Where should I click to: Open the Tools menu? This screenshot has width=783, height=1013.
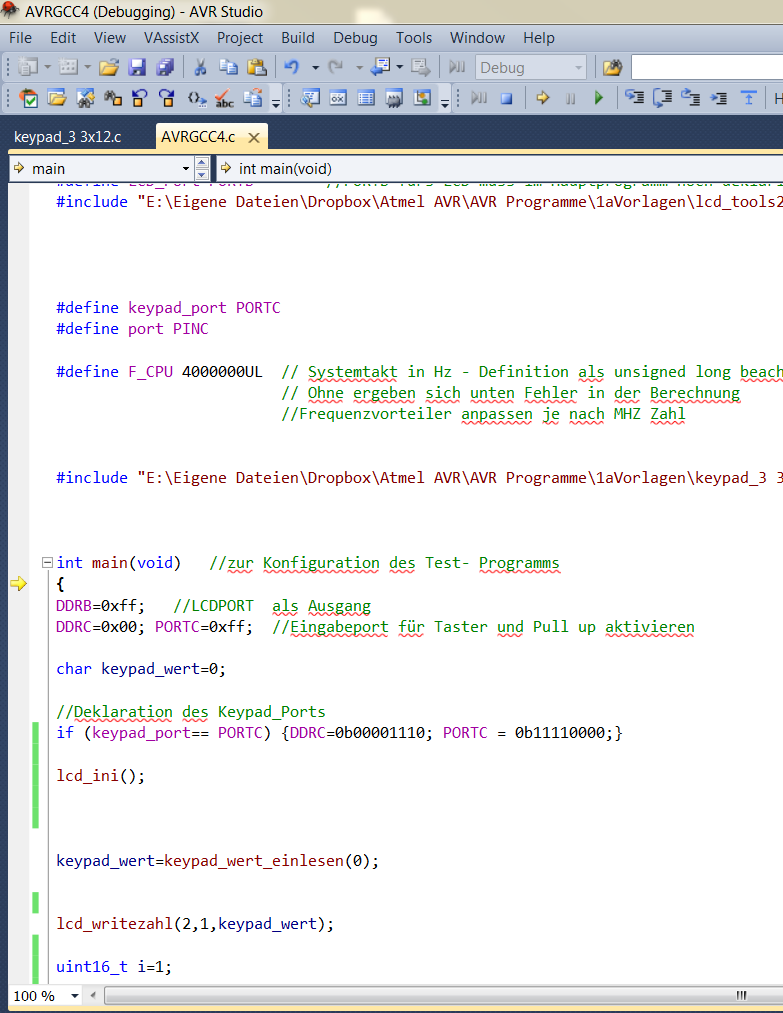pos(414,38)
